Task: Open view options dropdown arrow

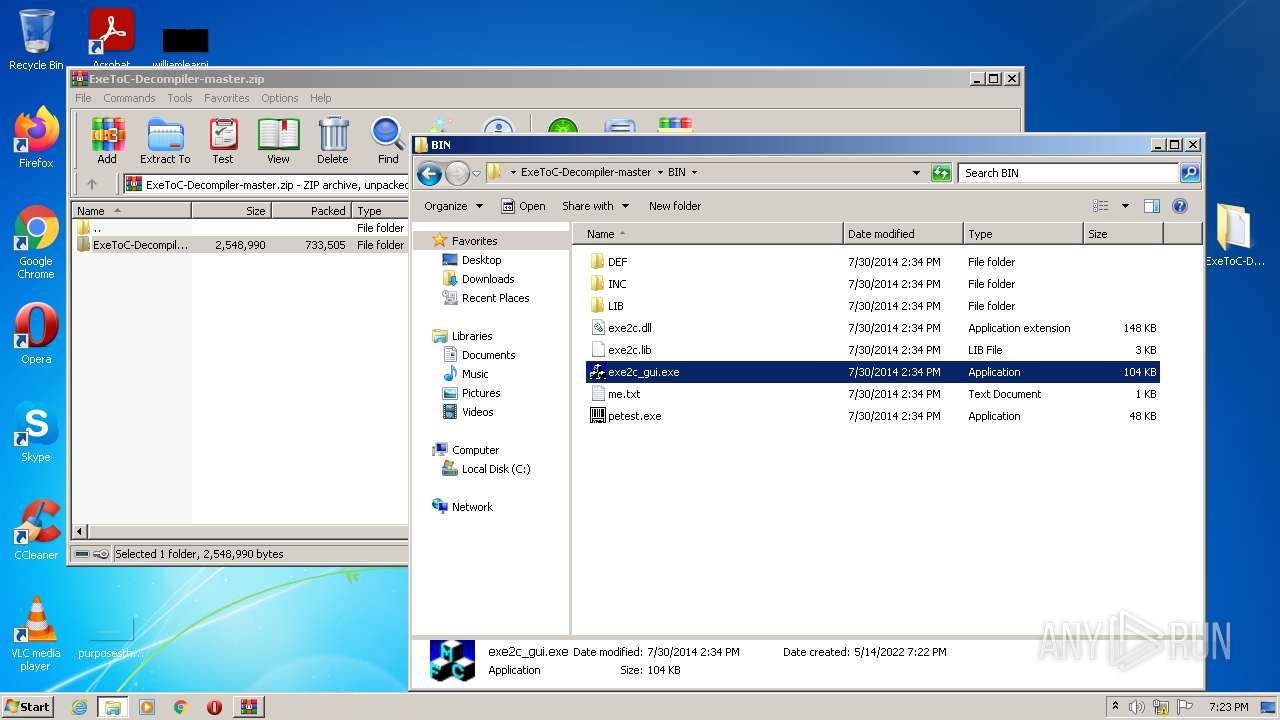Action: [x=1125, y=206]
